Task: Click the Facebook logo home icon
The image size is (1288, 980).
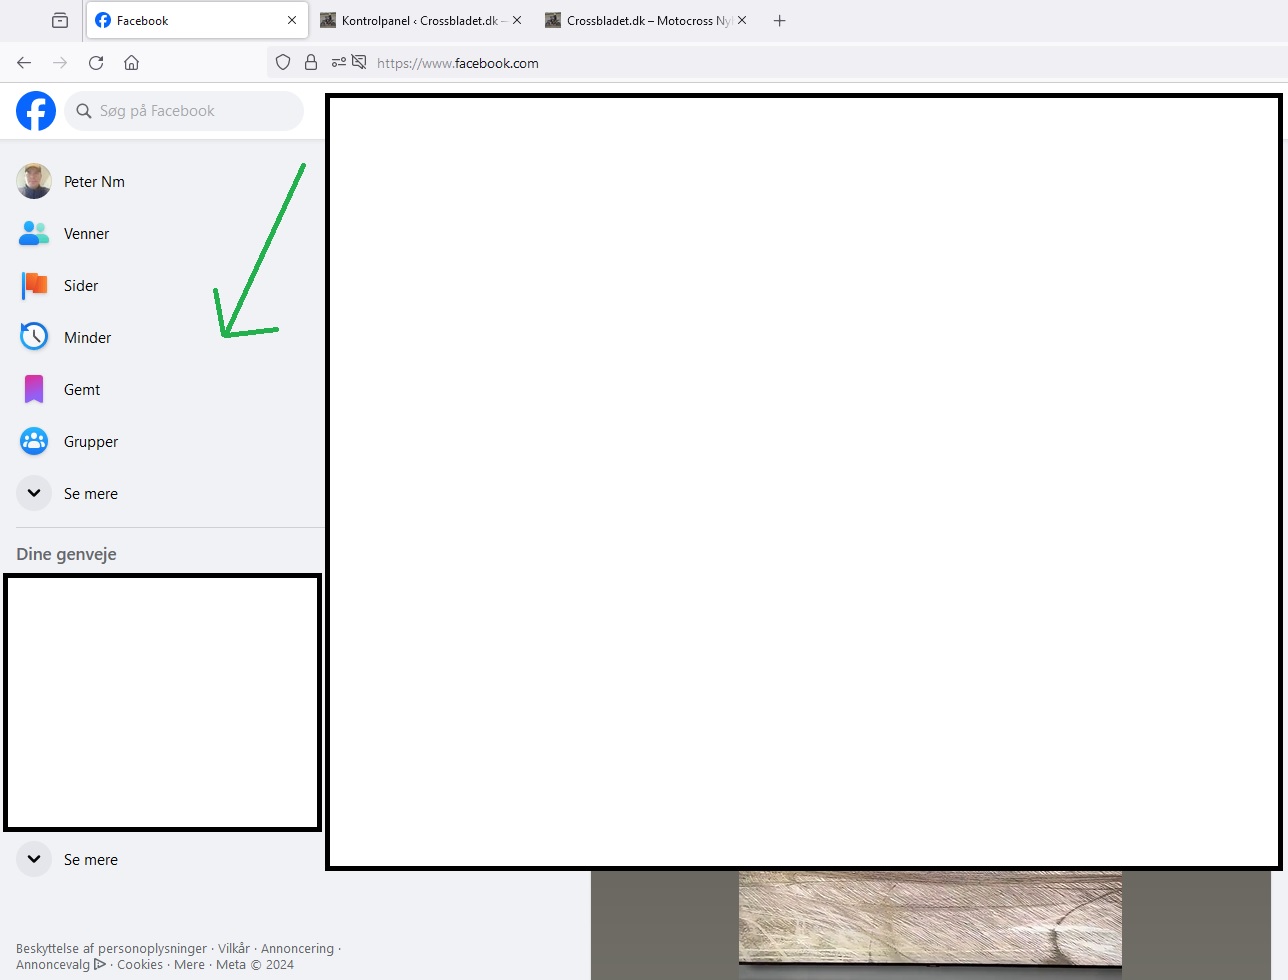Action: point(36,111)
